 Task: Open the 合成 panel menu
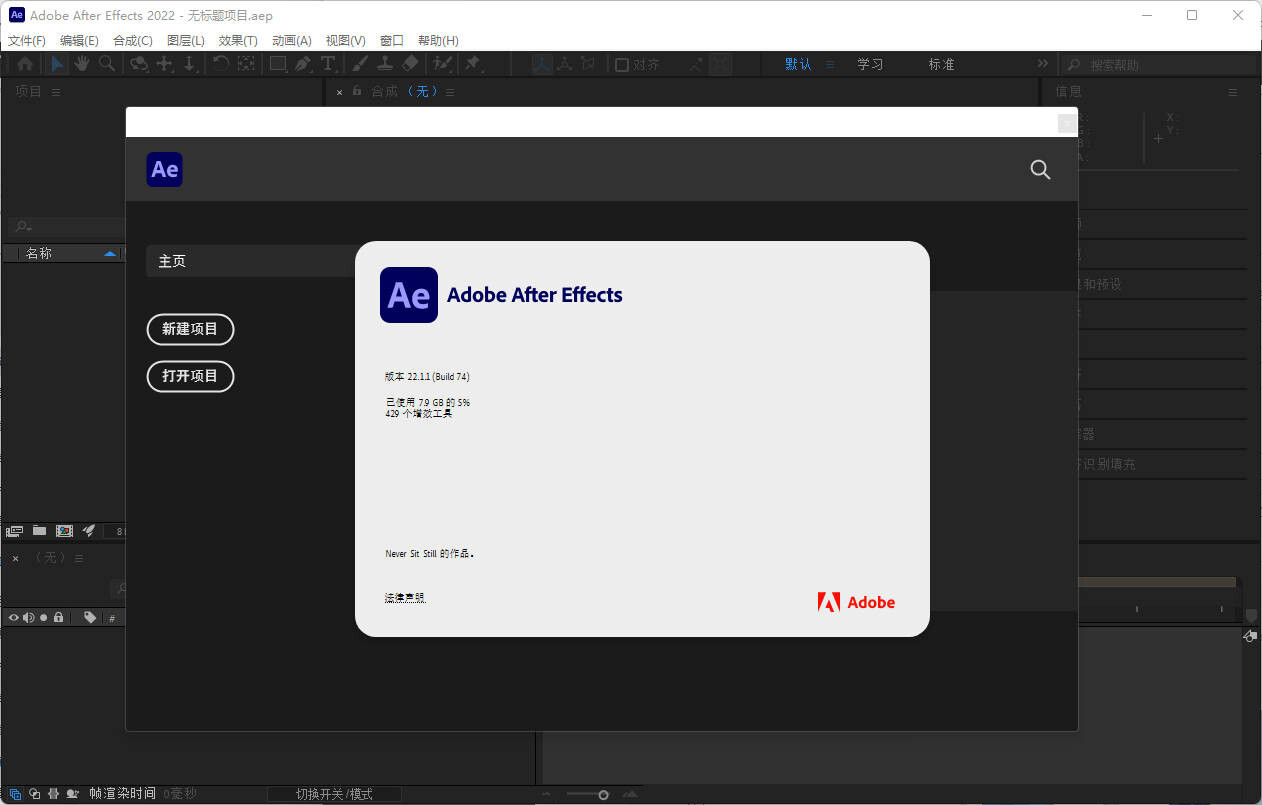click(450, 92)
